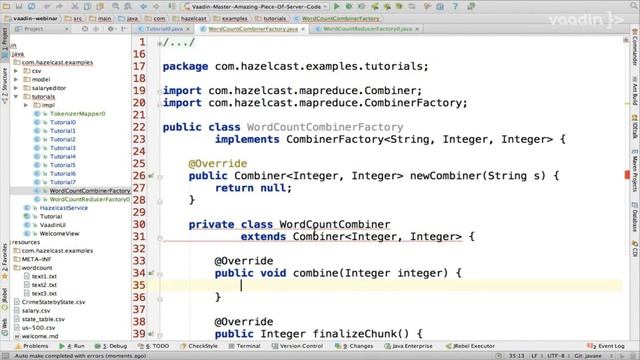Screen dimensions: 640x360
Task: Click the Collapse All icon in Project panel
Action: [96, 29]
